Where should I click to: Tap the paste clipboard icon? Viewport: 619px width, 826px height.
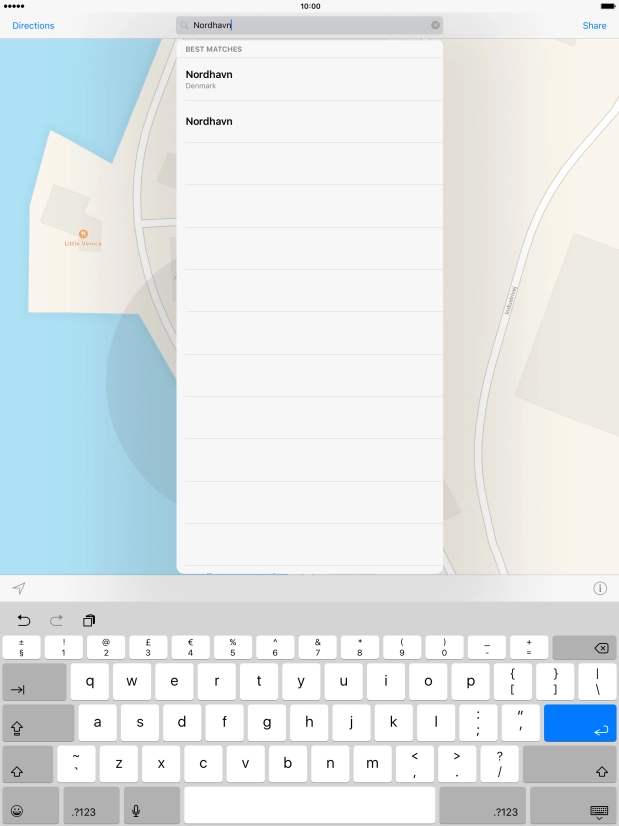click(x=89, y=620)
